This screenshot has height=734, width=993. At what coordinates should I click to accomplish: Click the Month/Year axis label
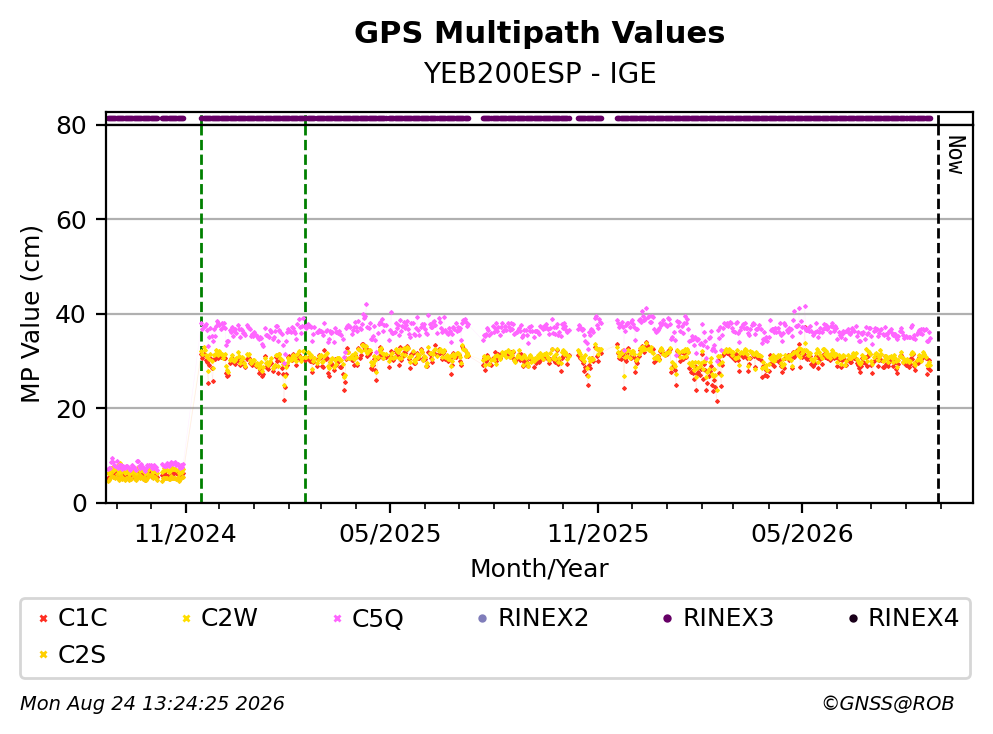click(540, 569)
